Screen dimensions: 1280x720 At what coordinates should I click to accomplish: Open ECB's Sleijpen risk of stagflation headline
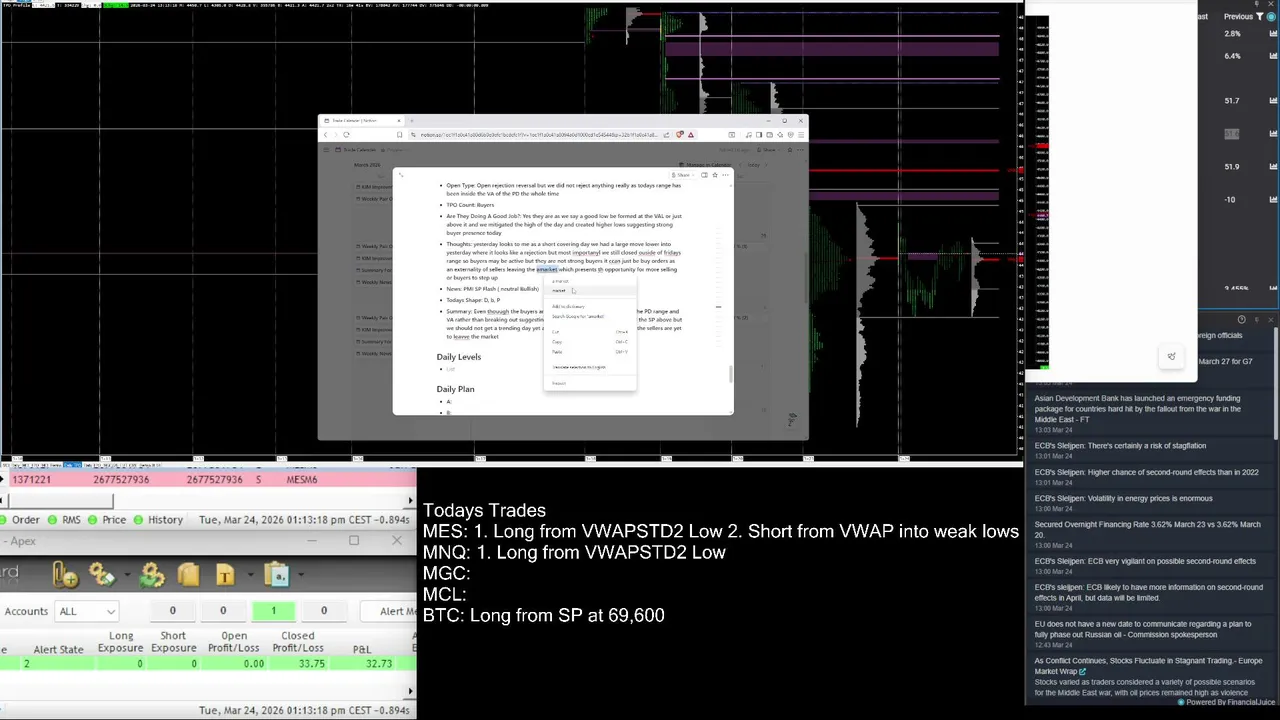point(1120,446)
